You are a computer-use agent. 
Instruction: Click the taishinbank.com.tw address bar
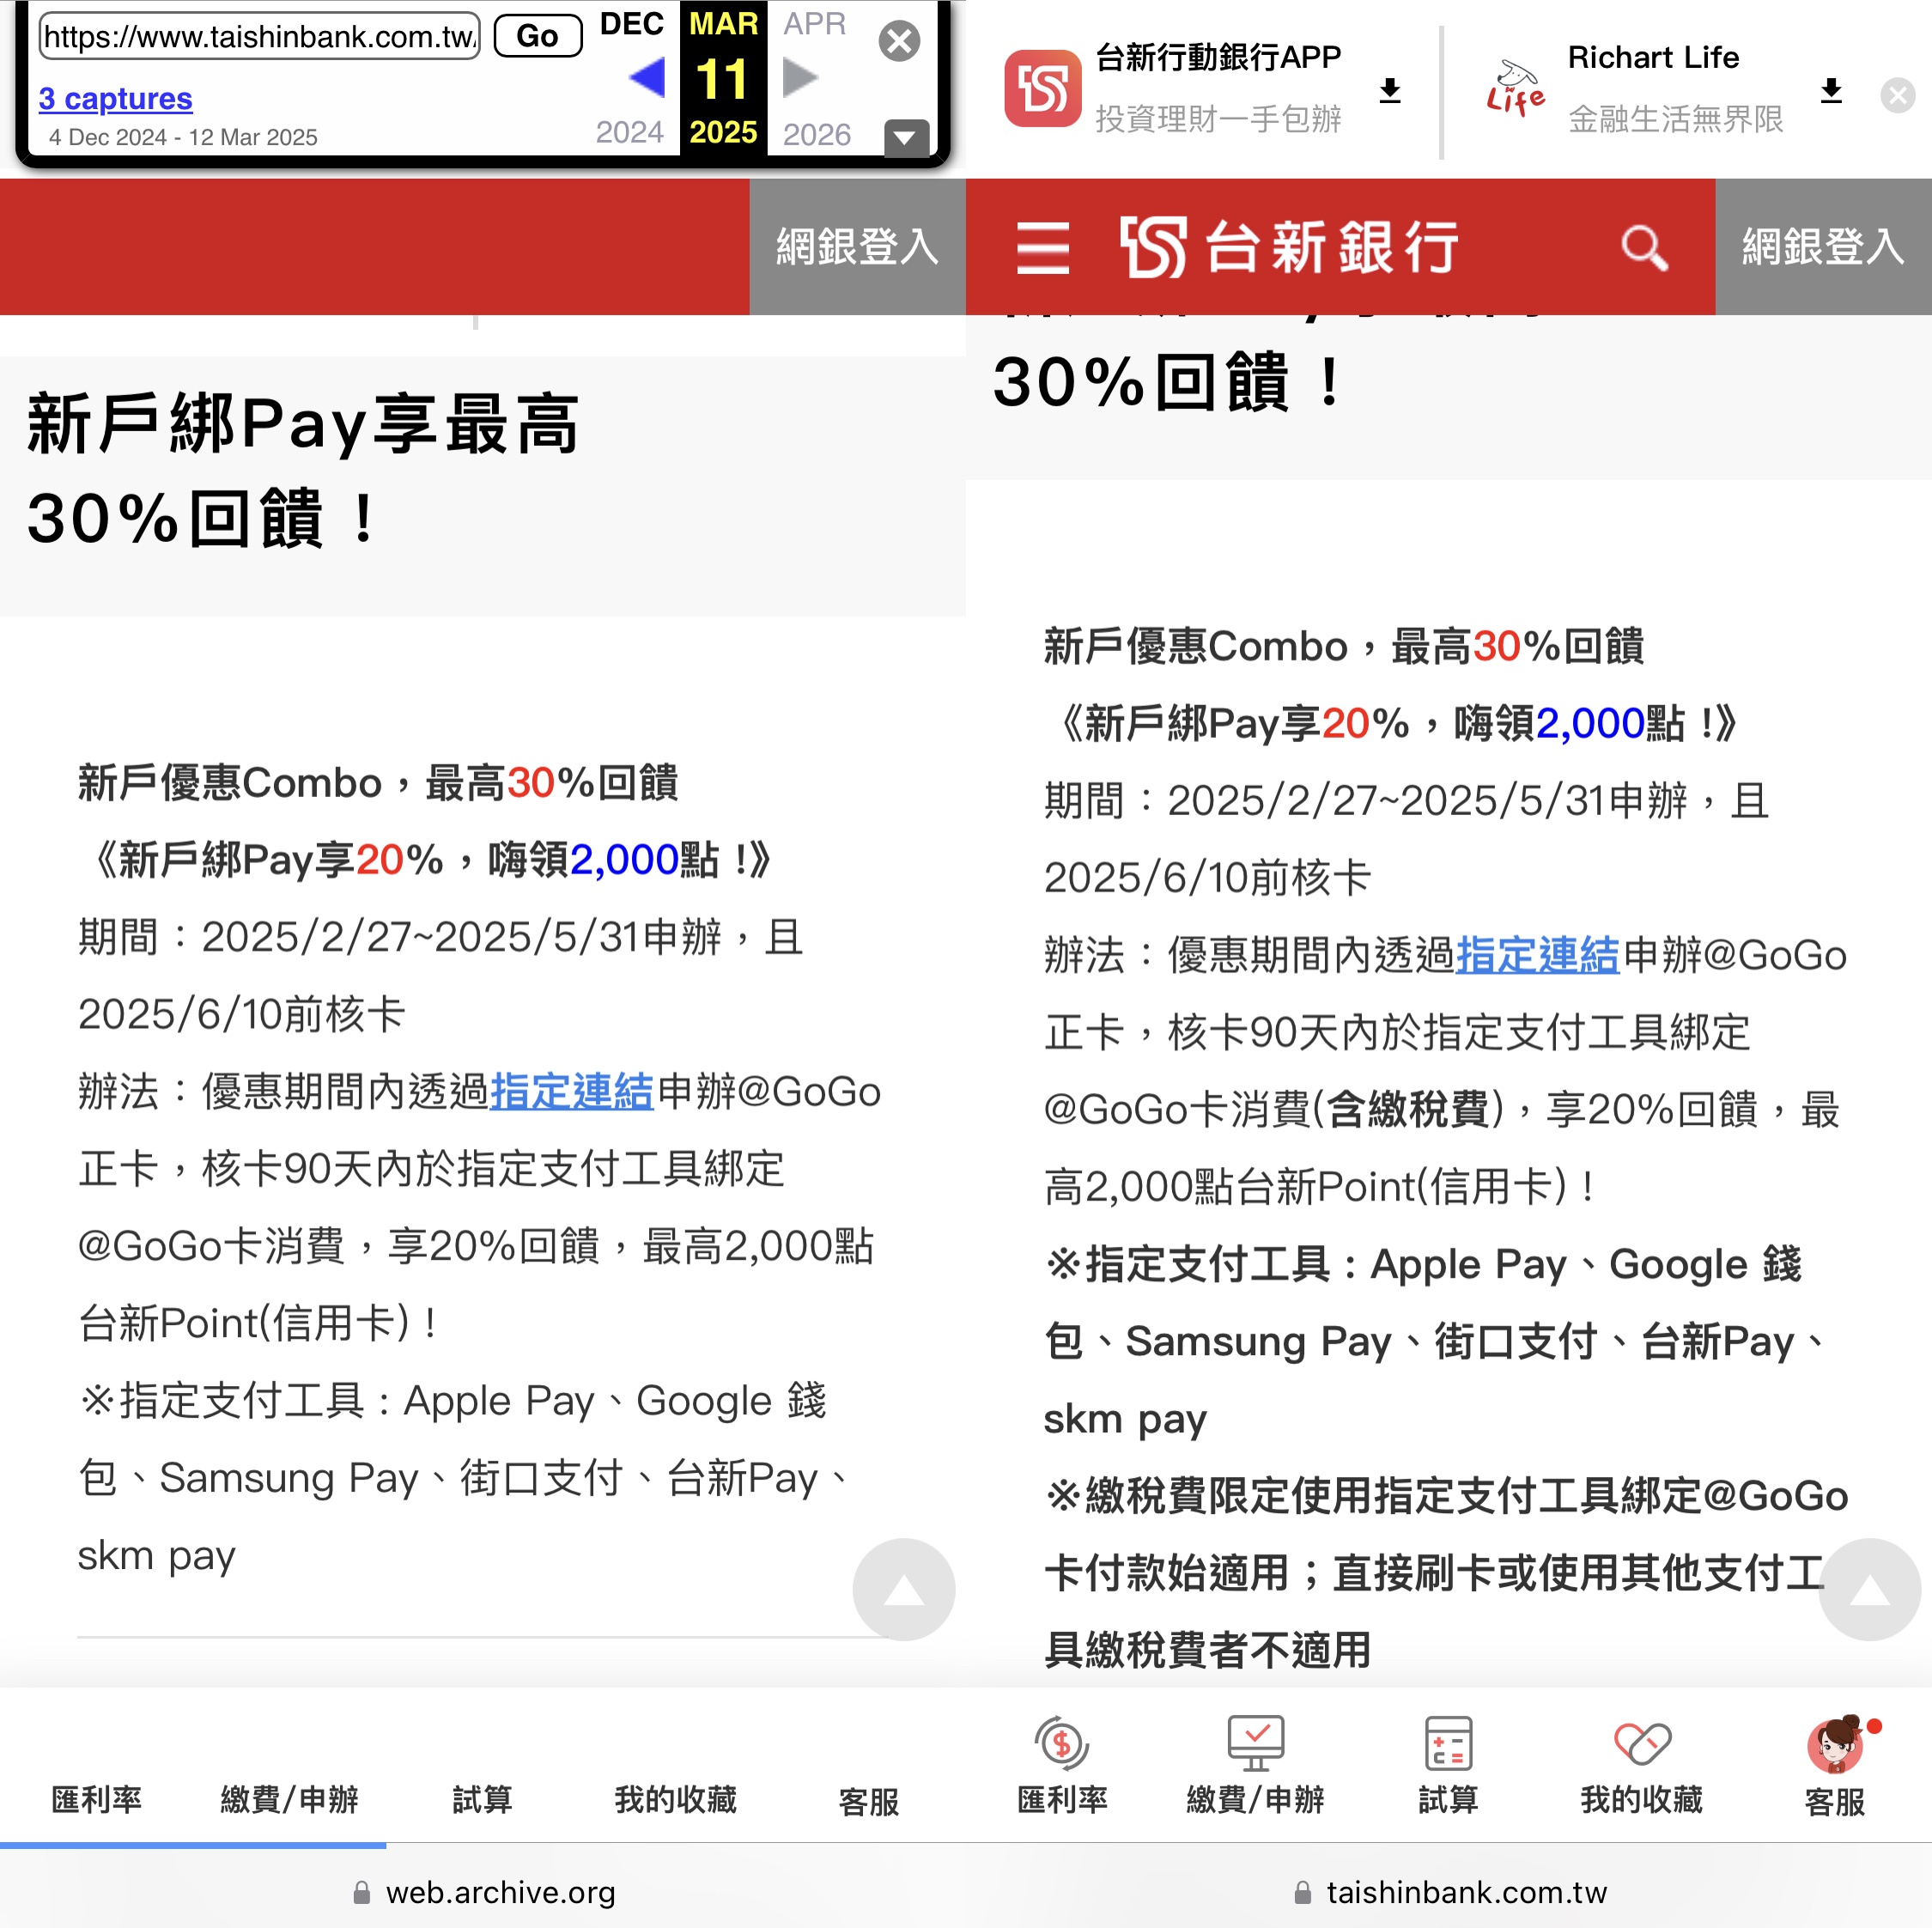(x=1449, y=1892)
